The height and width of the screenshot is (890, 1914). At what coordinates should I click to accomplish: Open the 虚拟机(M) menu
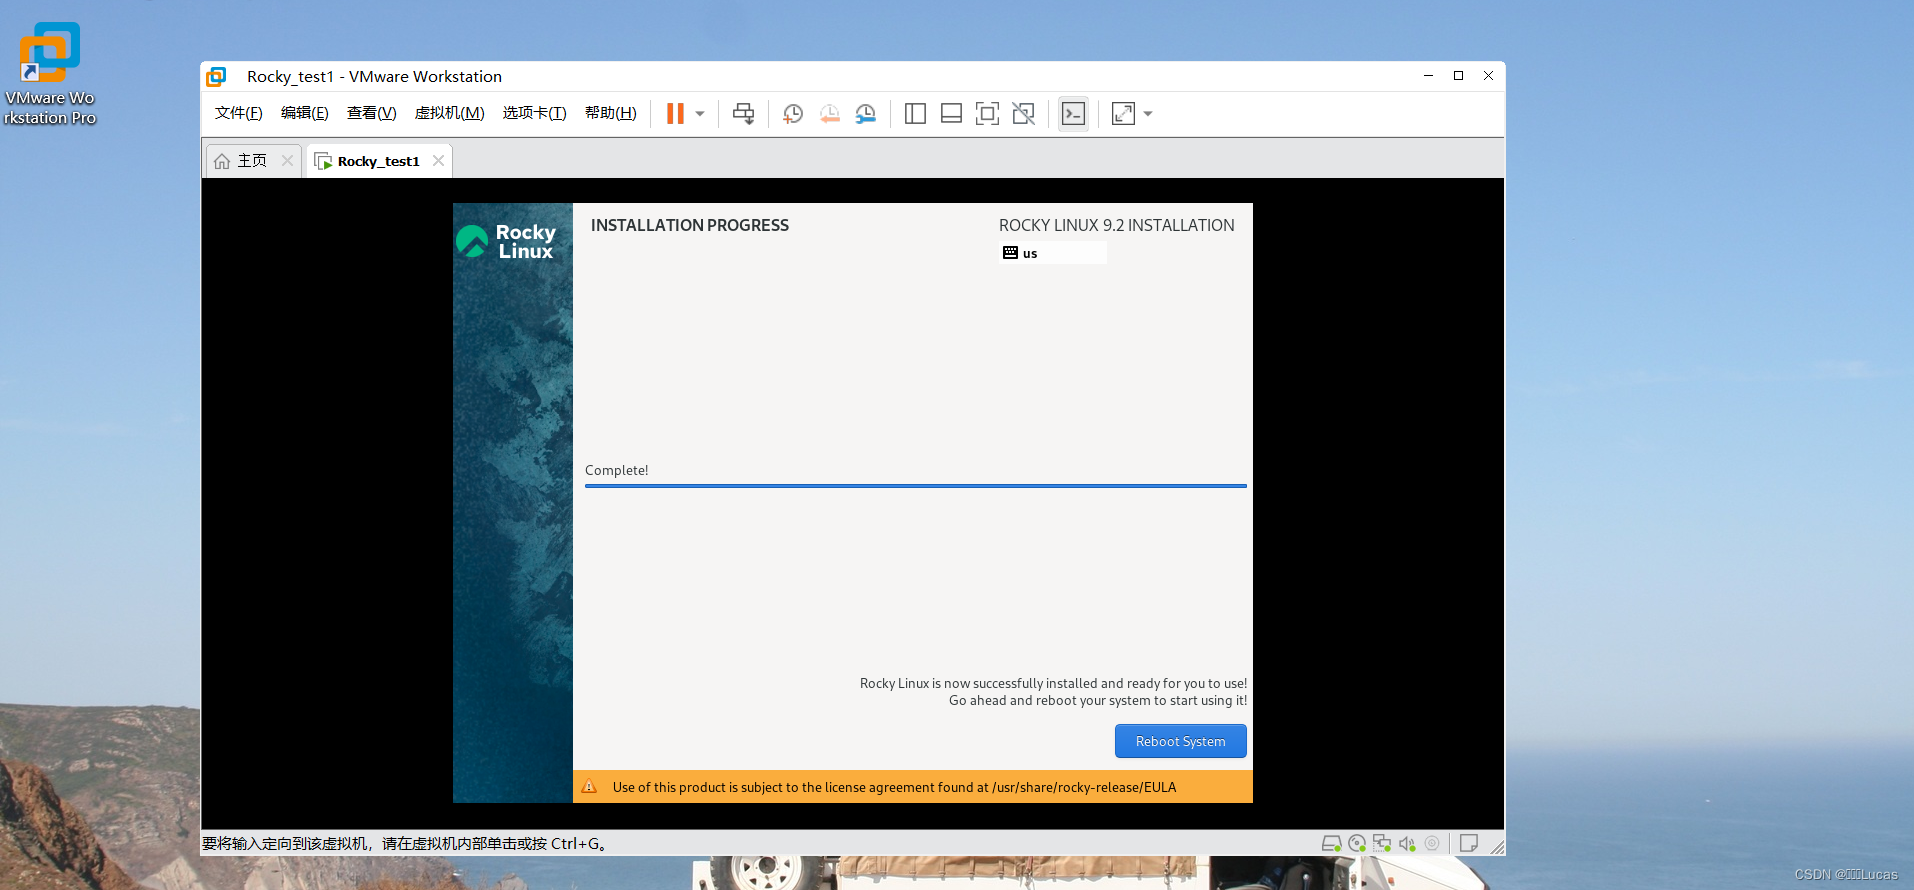point(450,113)
